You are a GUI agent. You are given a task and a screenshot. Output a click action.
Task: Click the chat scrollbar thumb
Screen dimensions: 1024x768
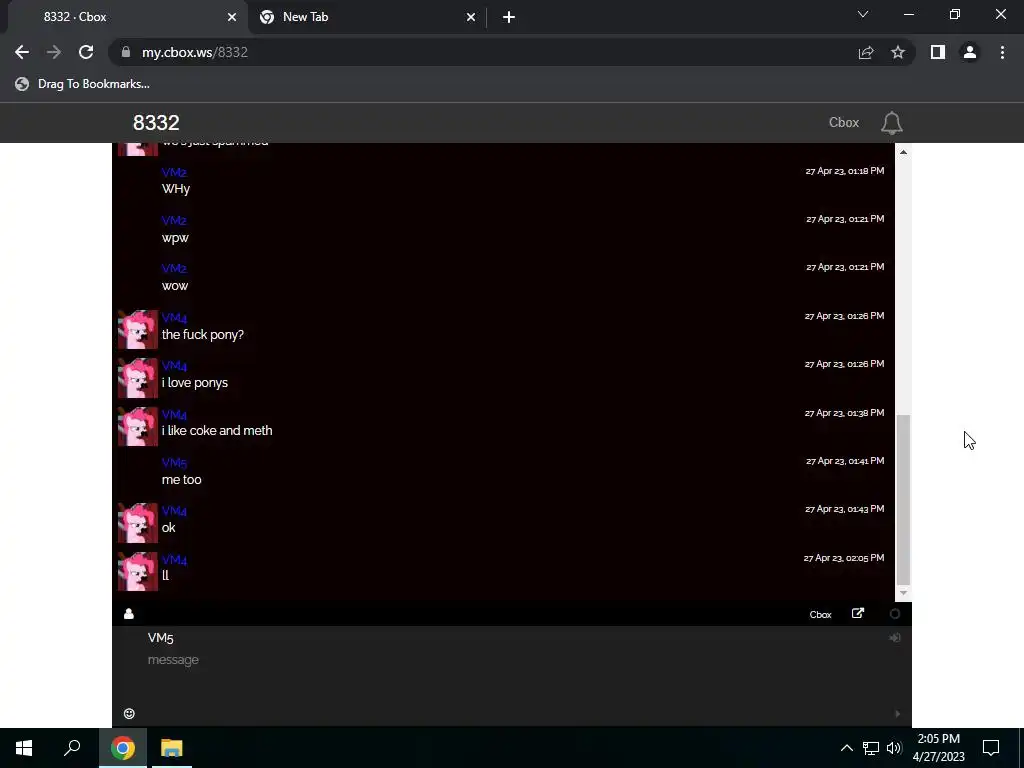pyautogui.click(x=903, y=500)
